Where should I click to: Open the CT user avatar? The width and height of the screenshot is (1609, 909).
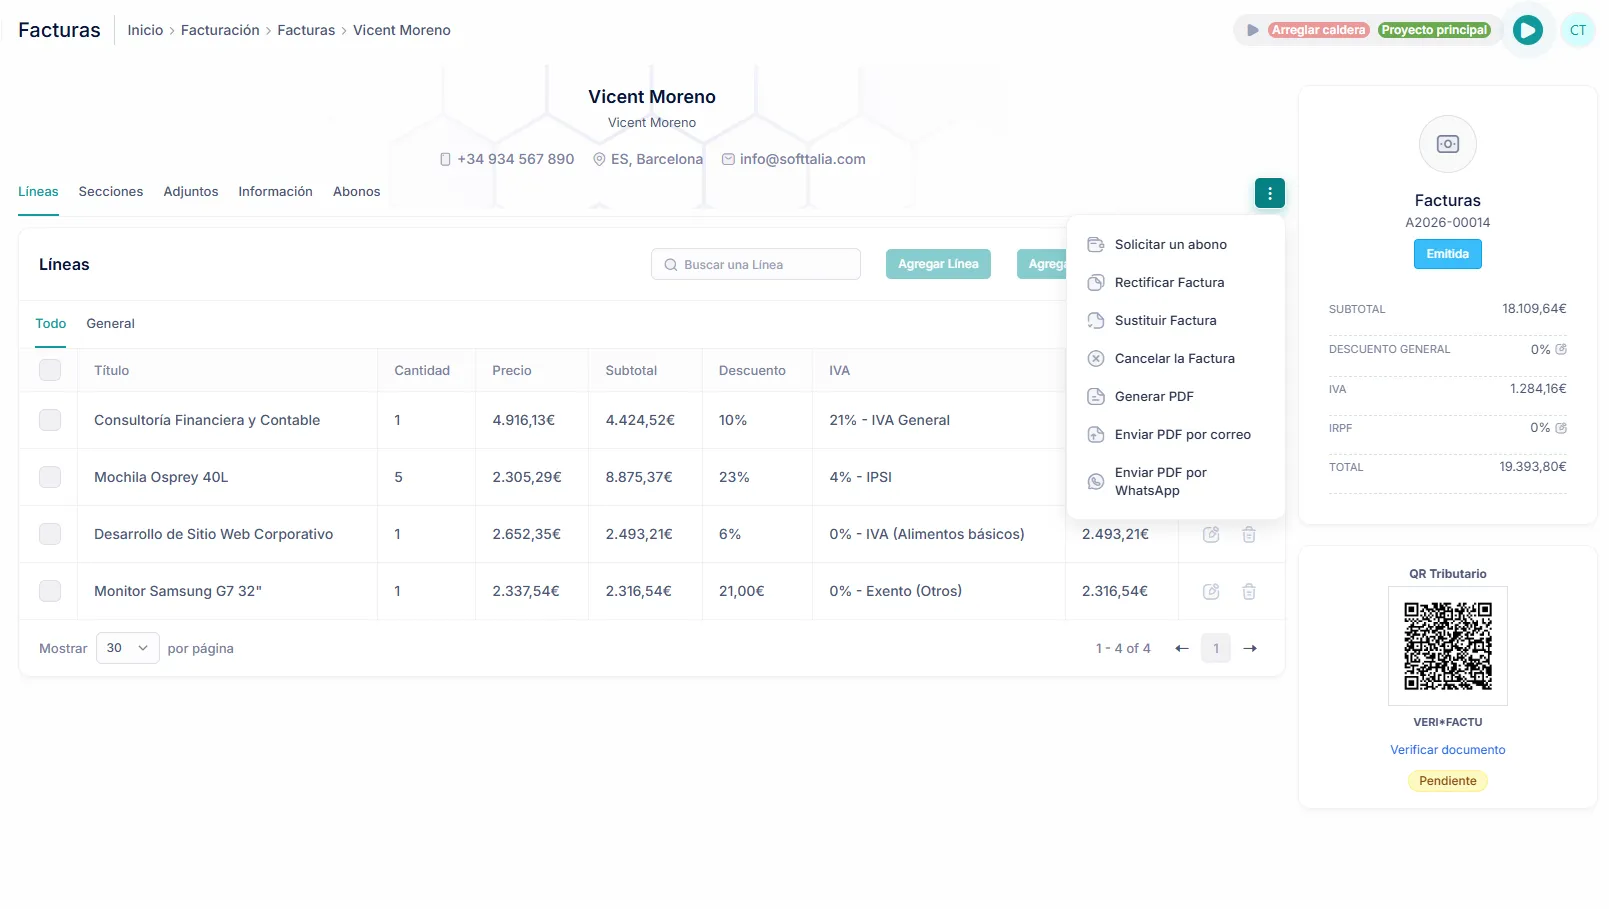pyautogui.click(x=1577, y=30)
